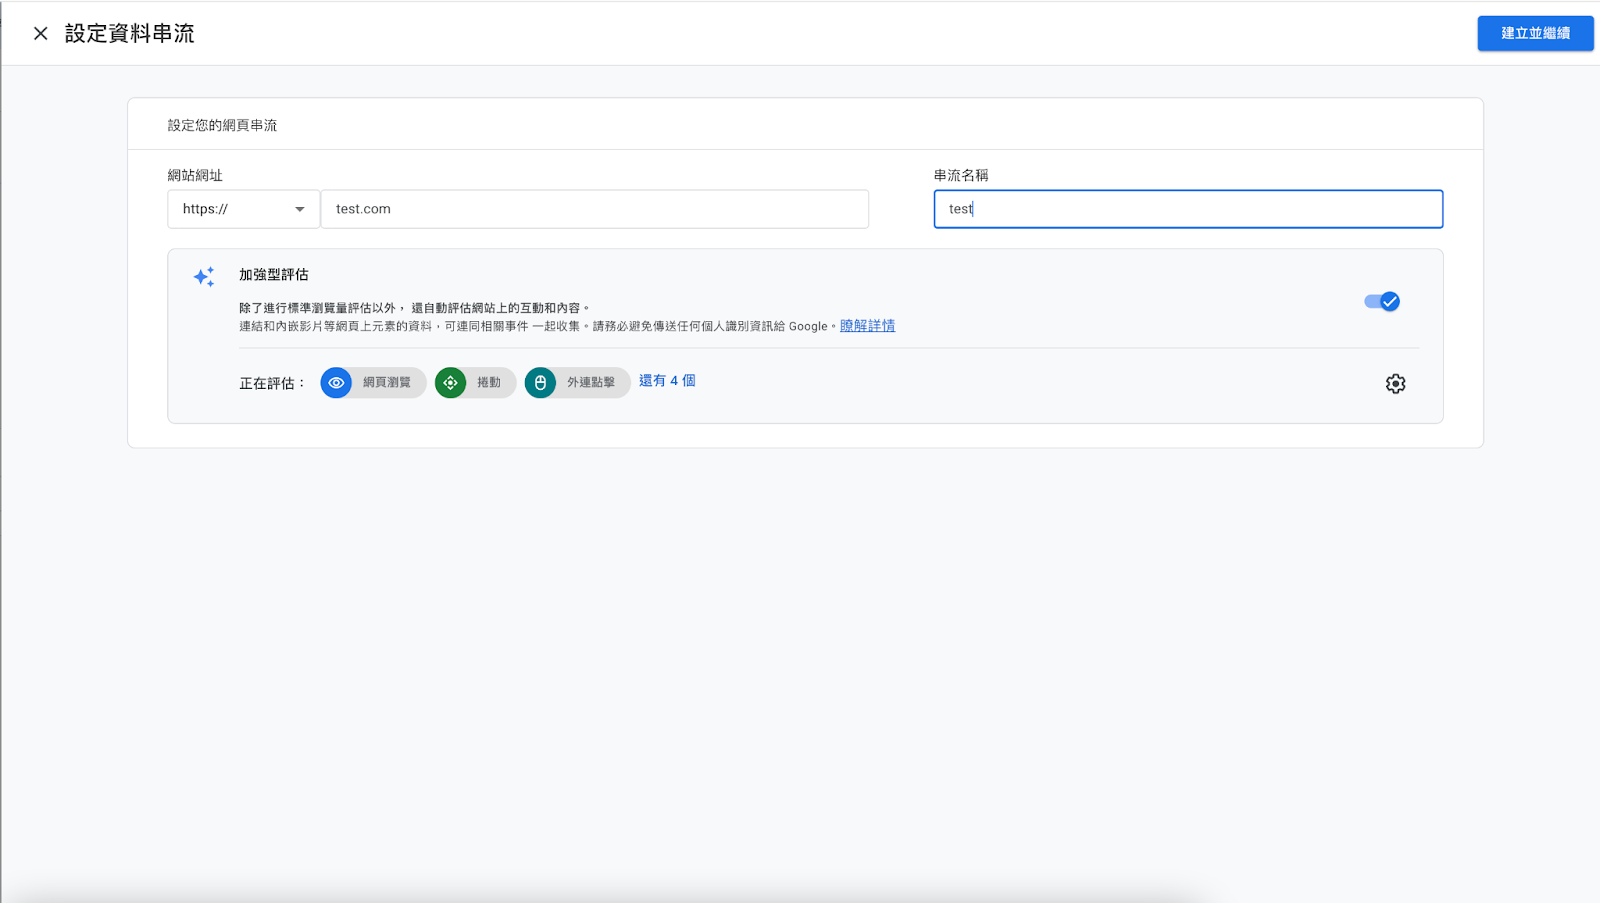
Task: Open the 瞭解詳情 link
Action: pyautogui.click(x=867, y=326)
